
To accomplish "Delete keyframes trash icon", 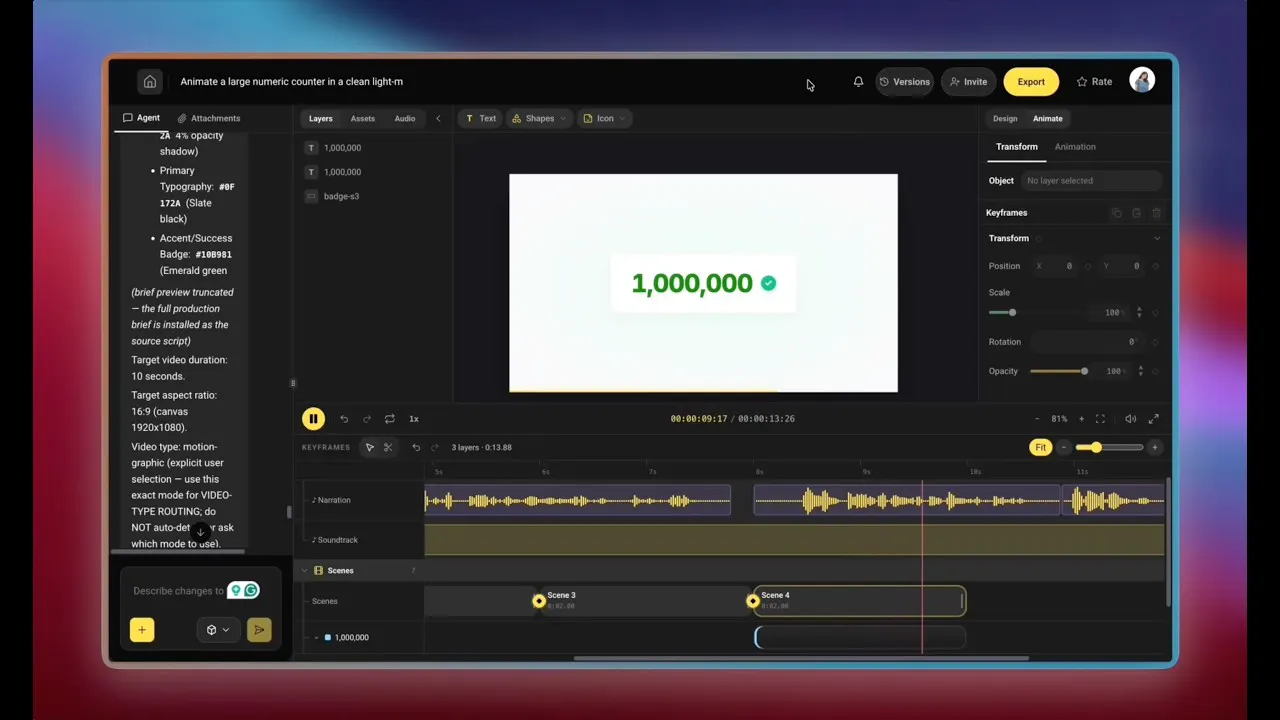I will tap(1156, 213).
